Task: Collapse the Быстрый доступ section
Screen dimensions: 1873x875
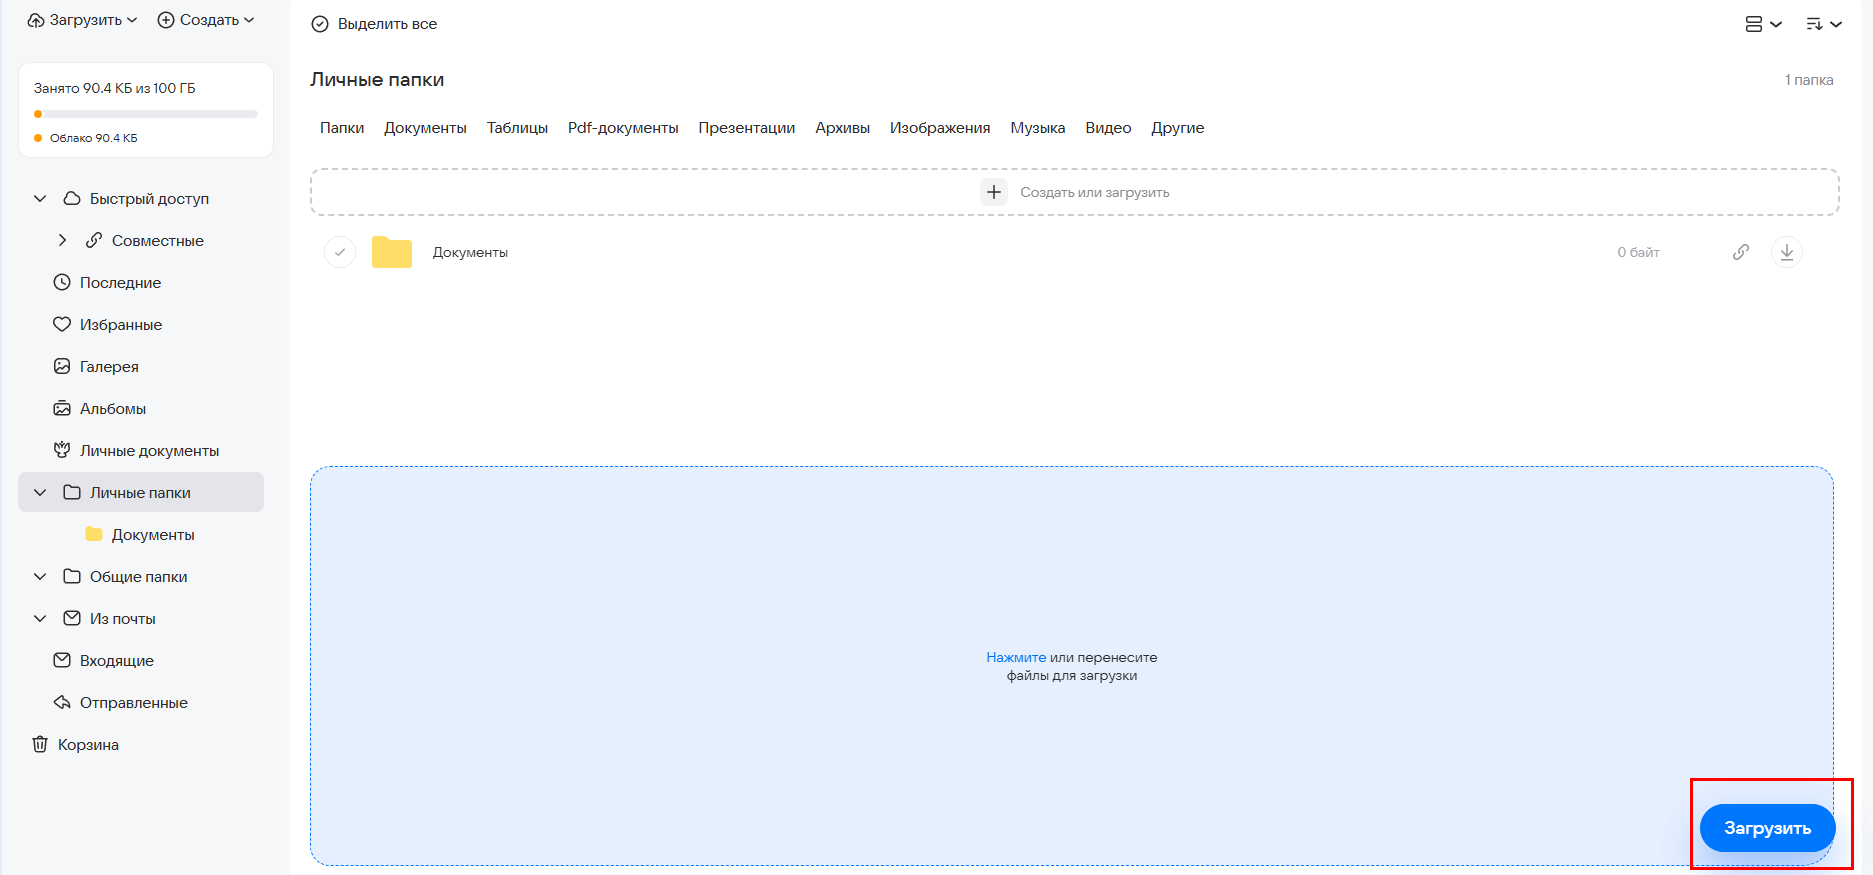Action: pos(40,199)
